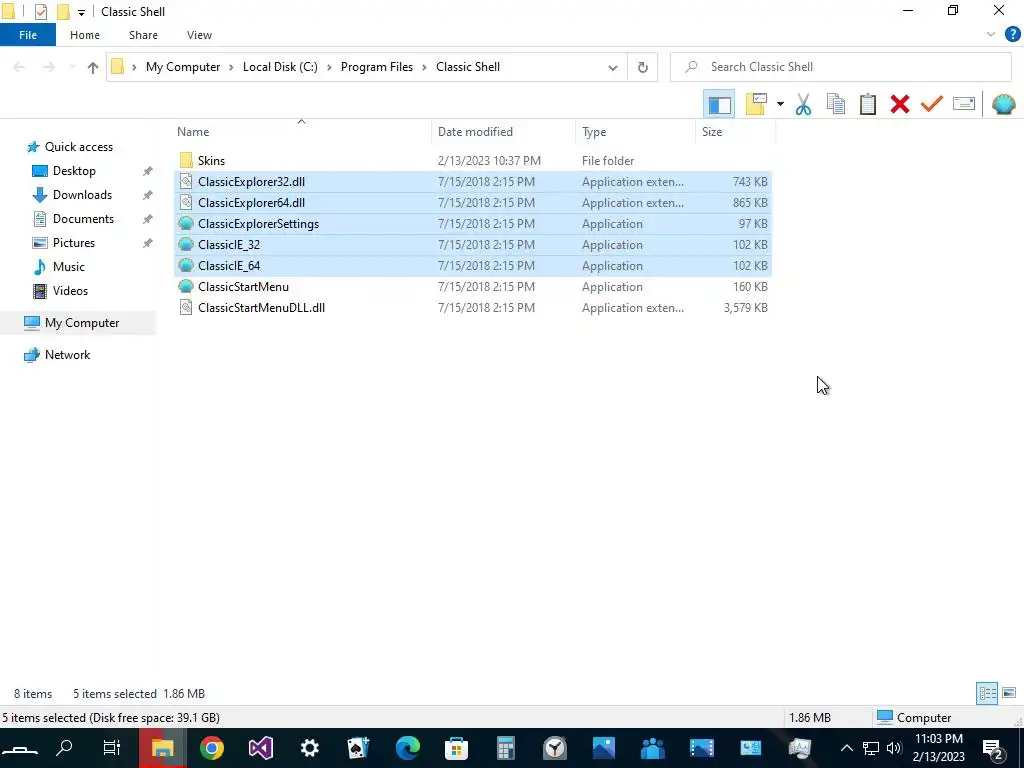Open Microsoft Edge from the taskbar
This screenshot has width=1024, height=768.
408,748
